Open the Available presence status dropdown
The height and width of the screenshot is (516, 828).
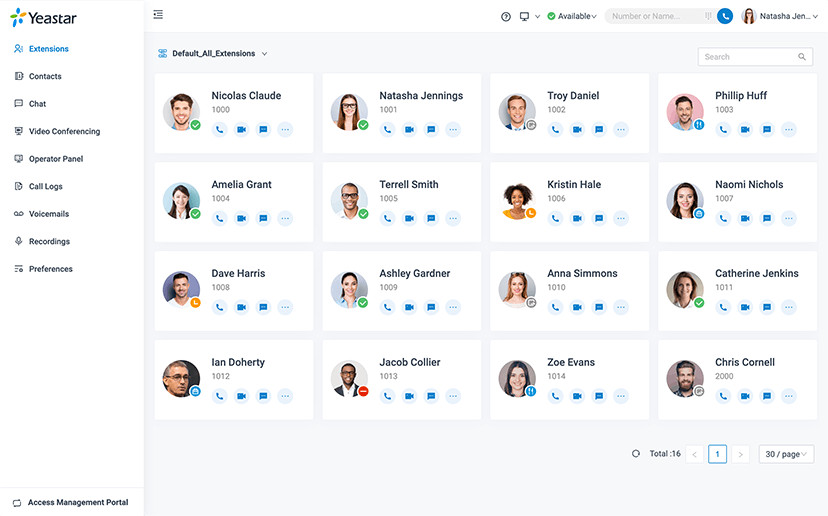[573, 16]
